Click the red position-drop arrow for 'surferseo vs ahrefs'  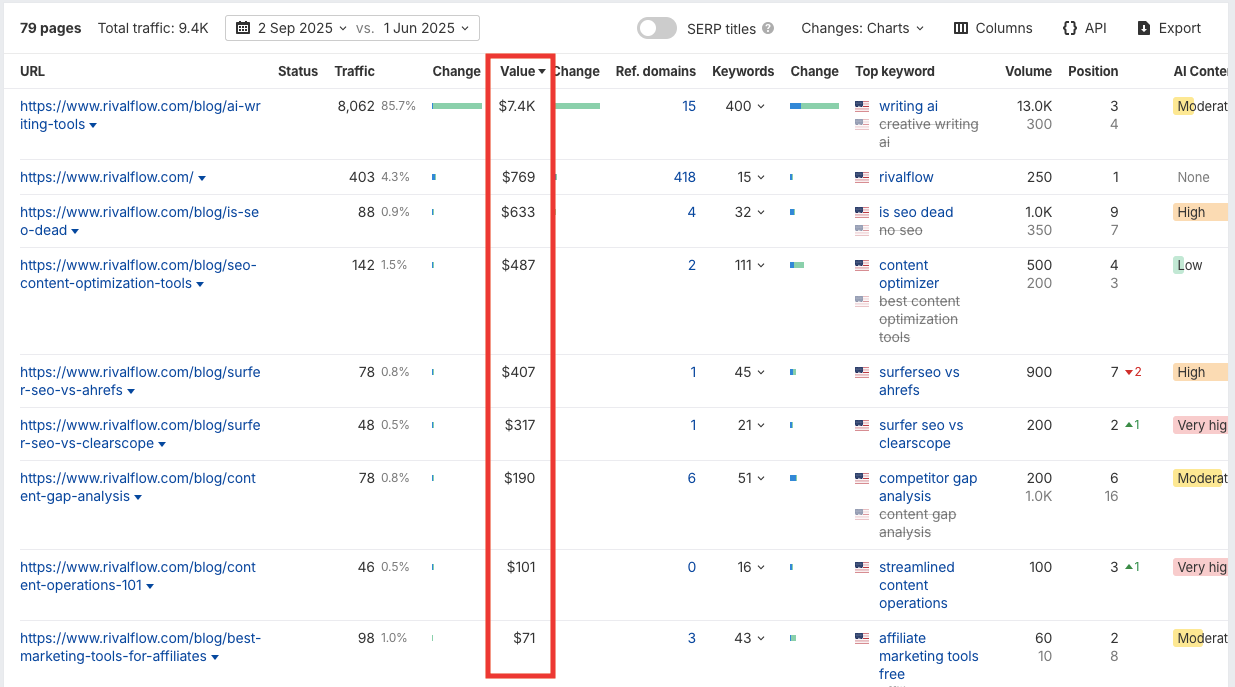[x=1129, y=371]
